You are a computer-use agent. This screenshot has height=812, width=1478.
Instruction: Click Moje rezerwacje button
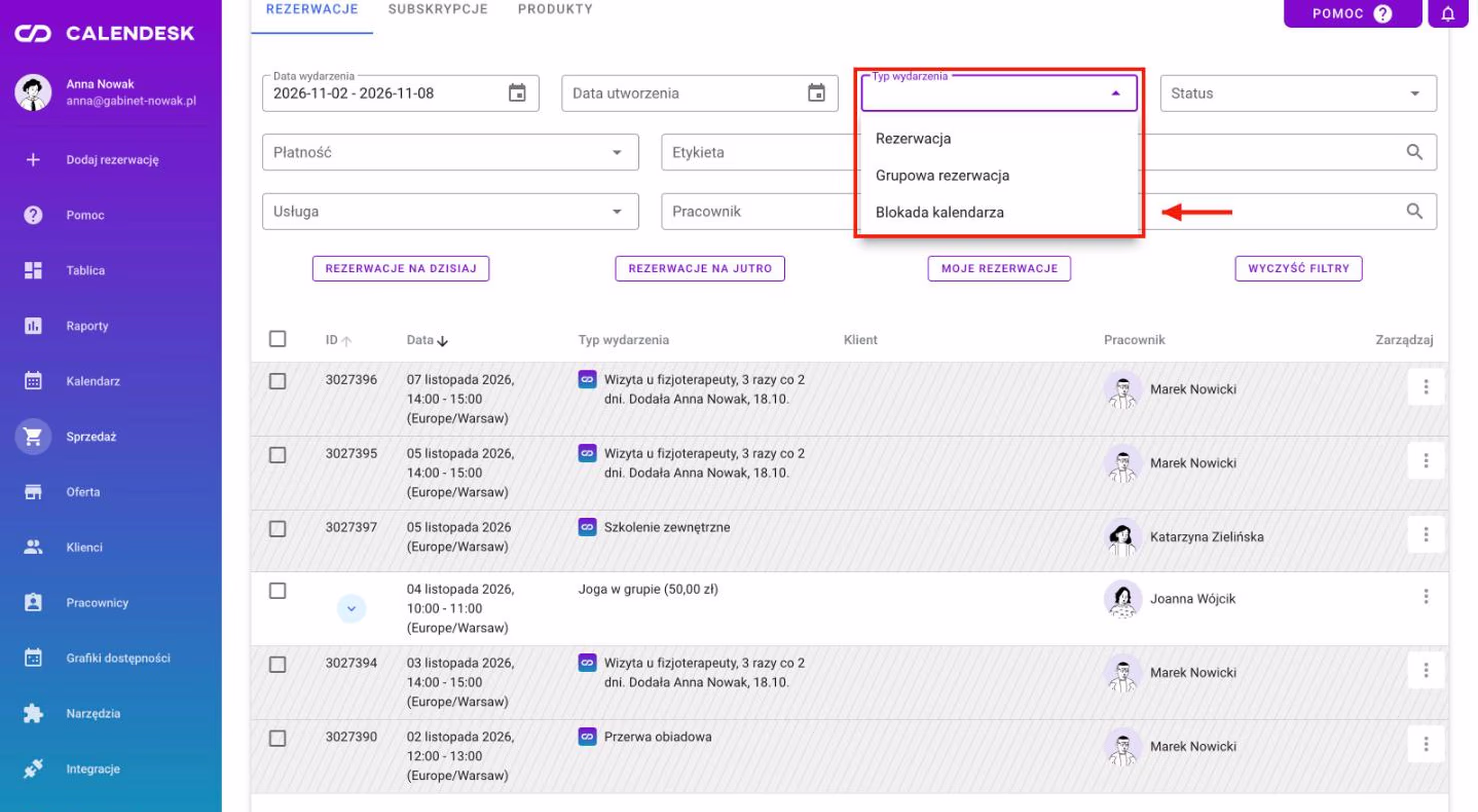pyautogui.click(x=999, y=268)
